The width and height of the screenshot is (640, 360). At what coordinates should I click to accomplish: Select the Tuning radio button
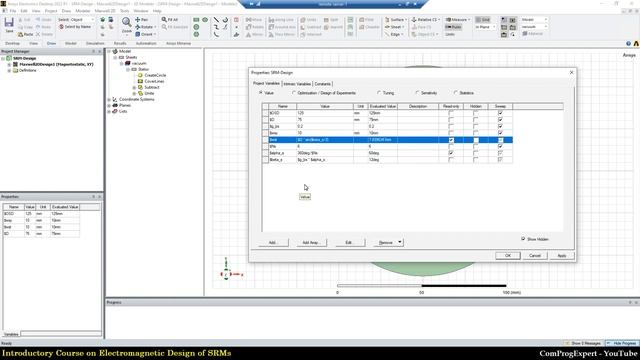pos(379,93)
